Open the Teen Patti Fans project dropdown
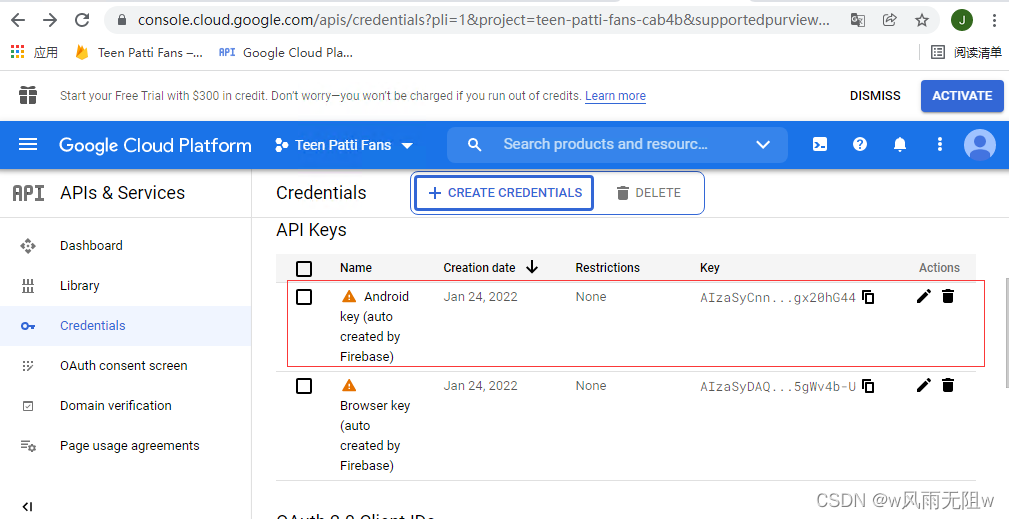 coord(344,145)
